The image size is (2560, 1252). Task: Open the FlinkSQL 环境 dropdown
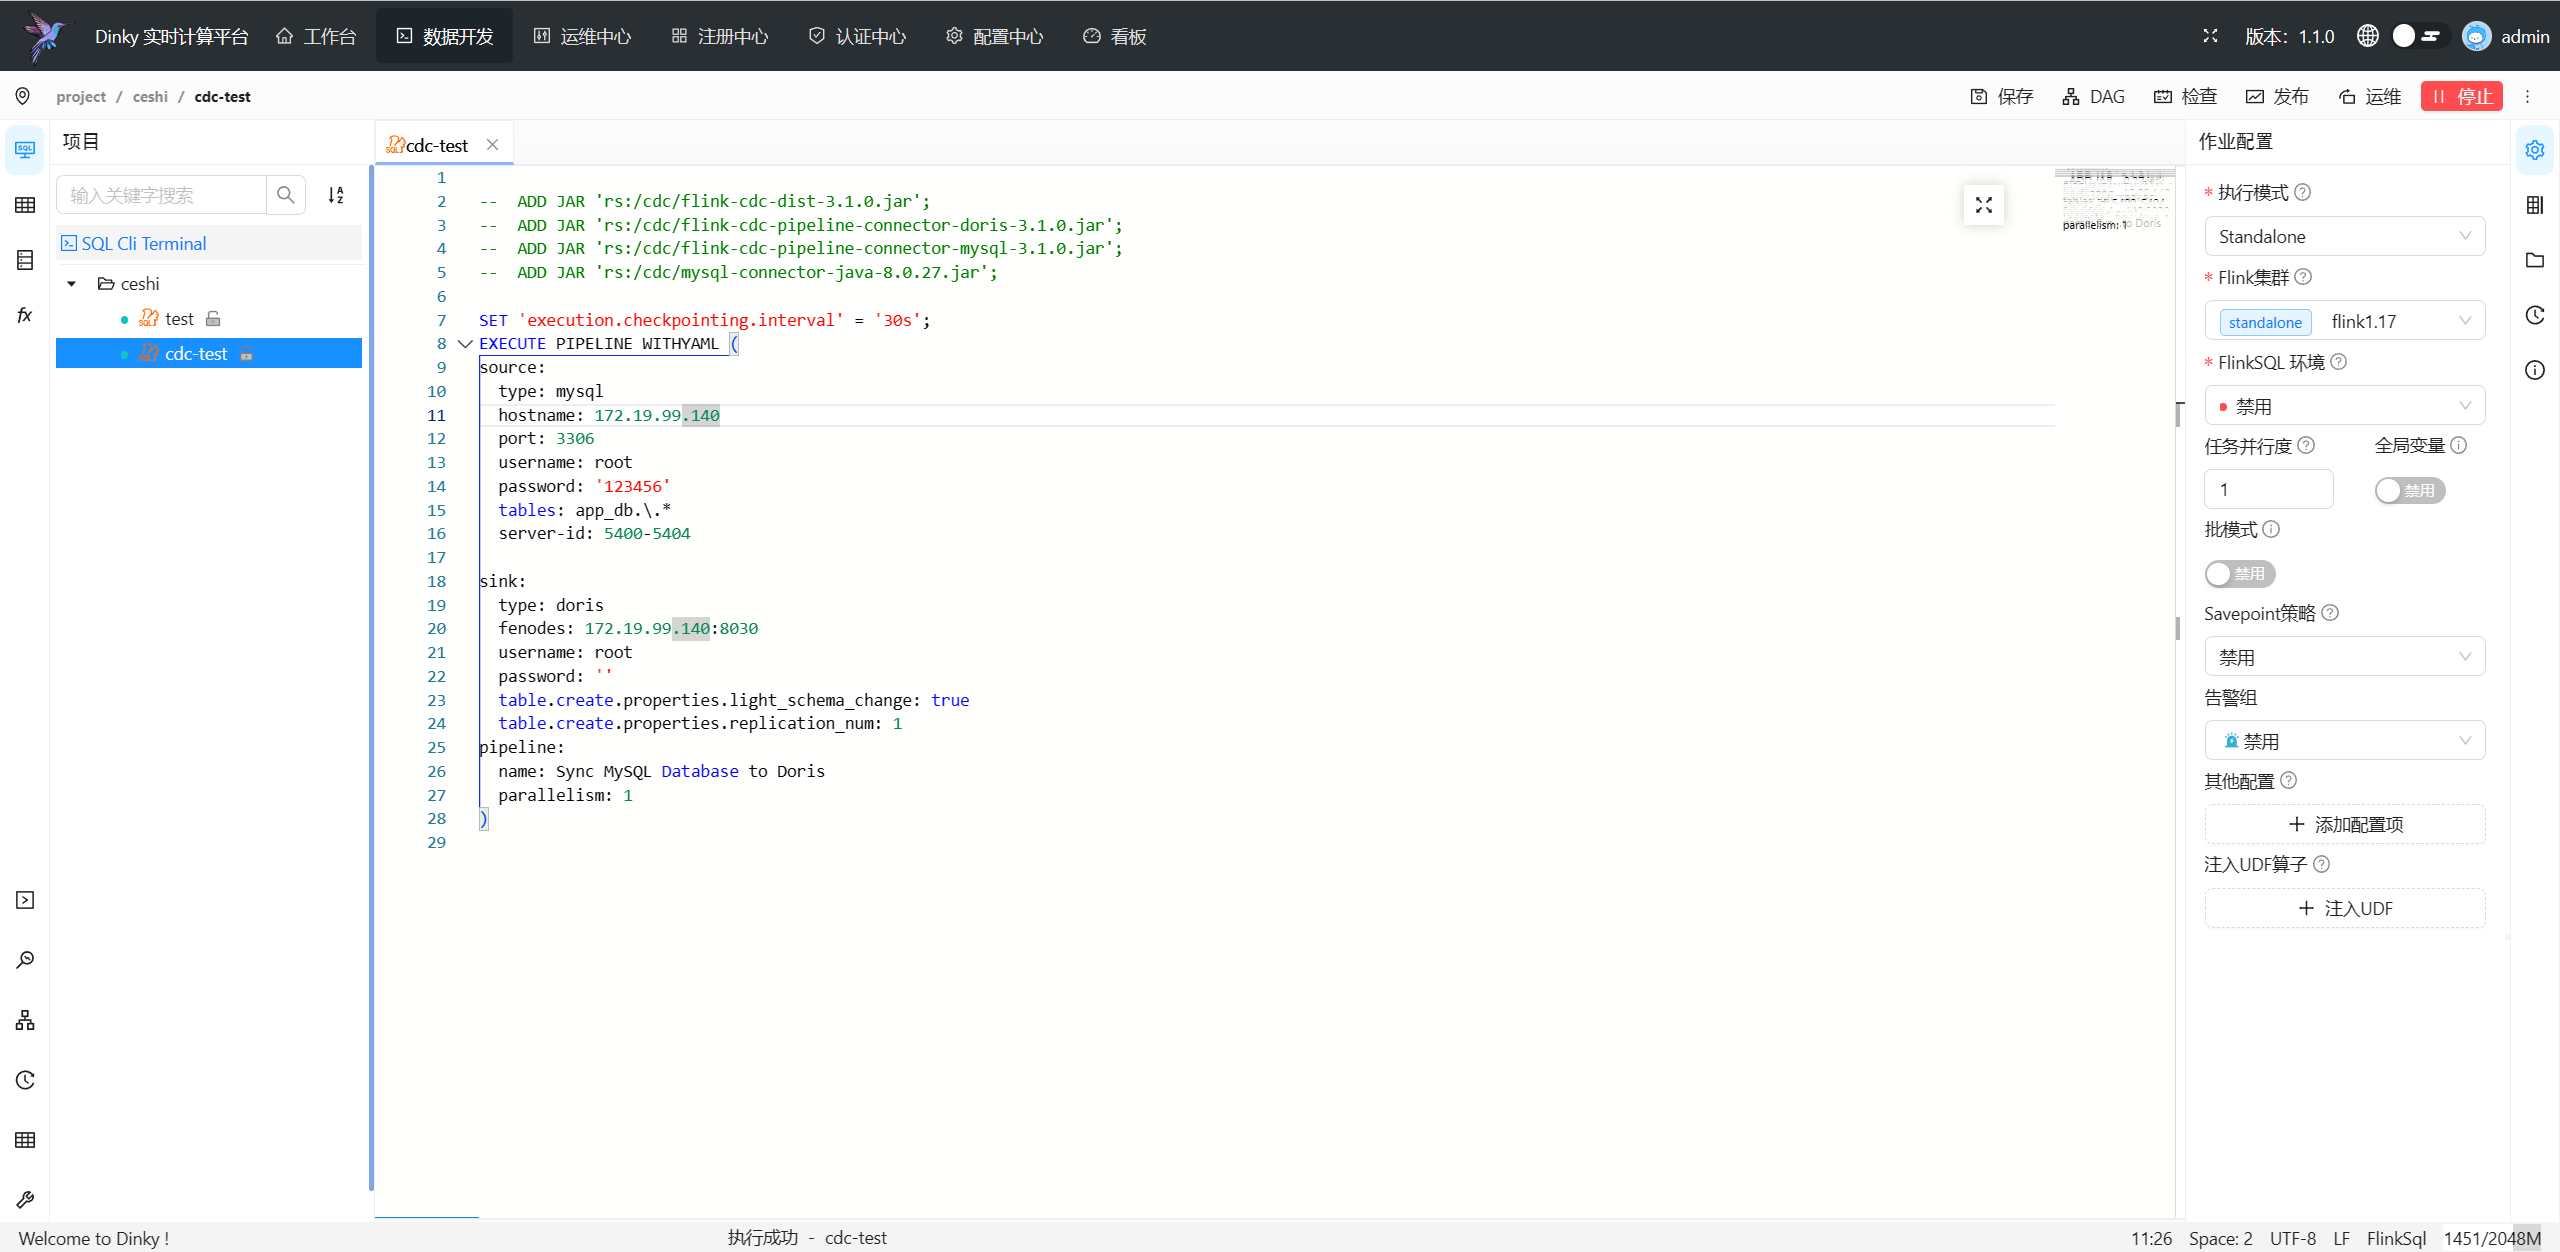point(2344,406)
